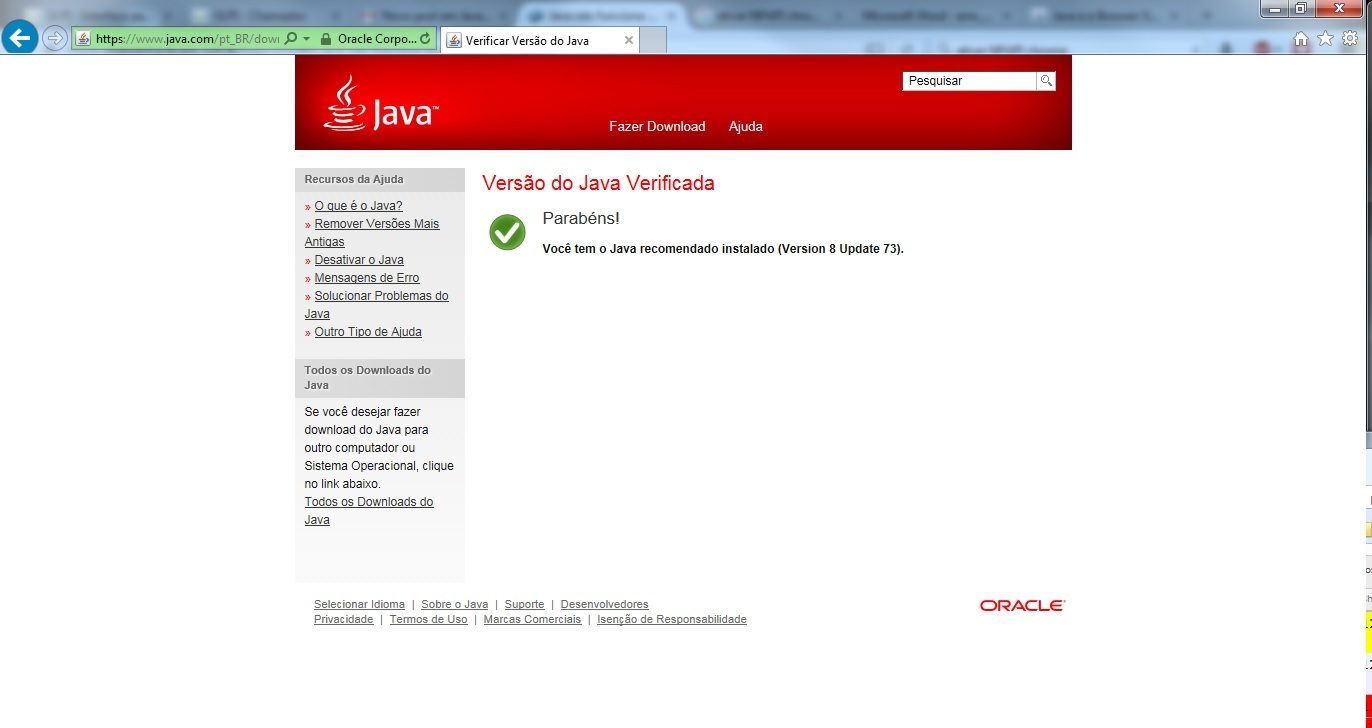Viewport: 1372px width, 728px height.
Task: Open the address bar autocomplete dropdown arrow
Action: pyautogui.click(x=306, y=39)
